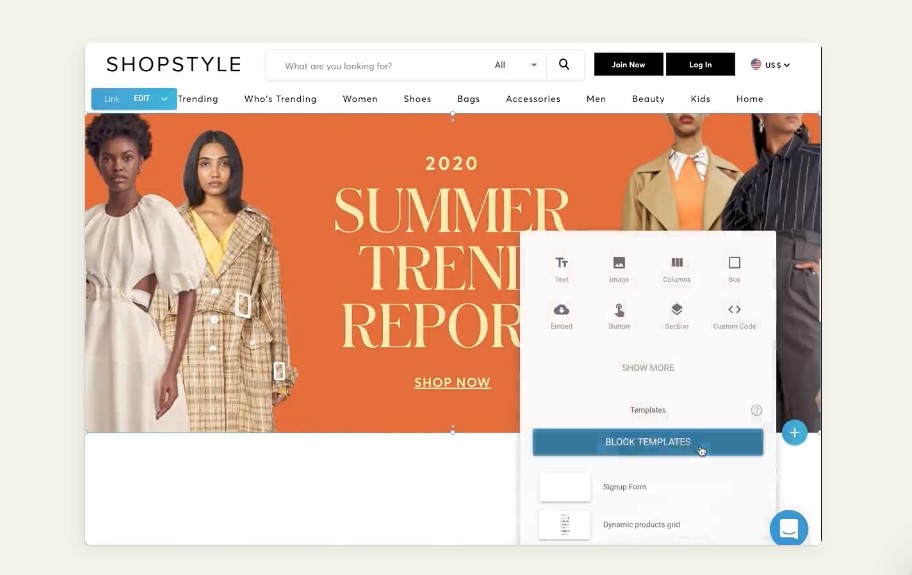The height and width of the screenshot is (575, 912).
Task: Open the Shoes menu
Action: [x=417, y=99]
